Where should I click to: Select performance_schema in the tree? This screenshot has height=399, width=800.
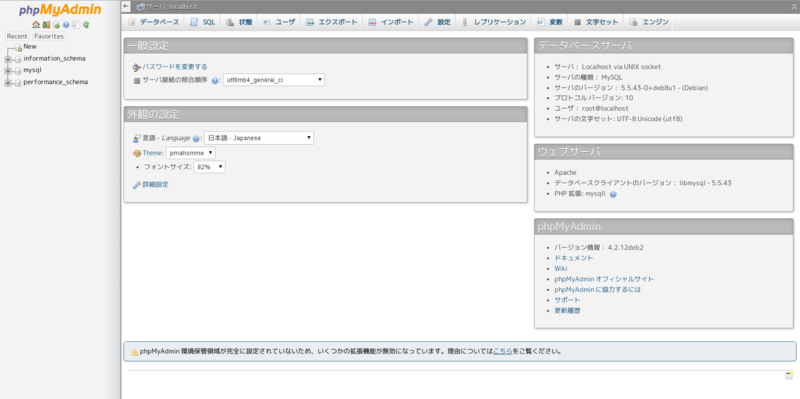click(x=56, y=82)
